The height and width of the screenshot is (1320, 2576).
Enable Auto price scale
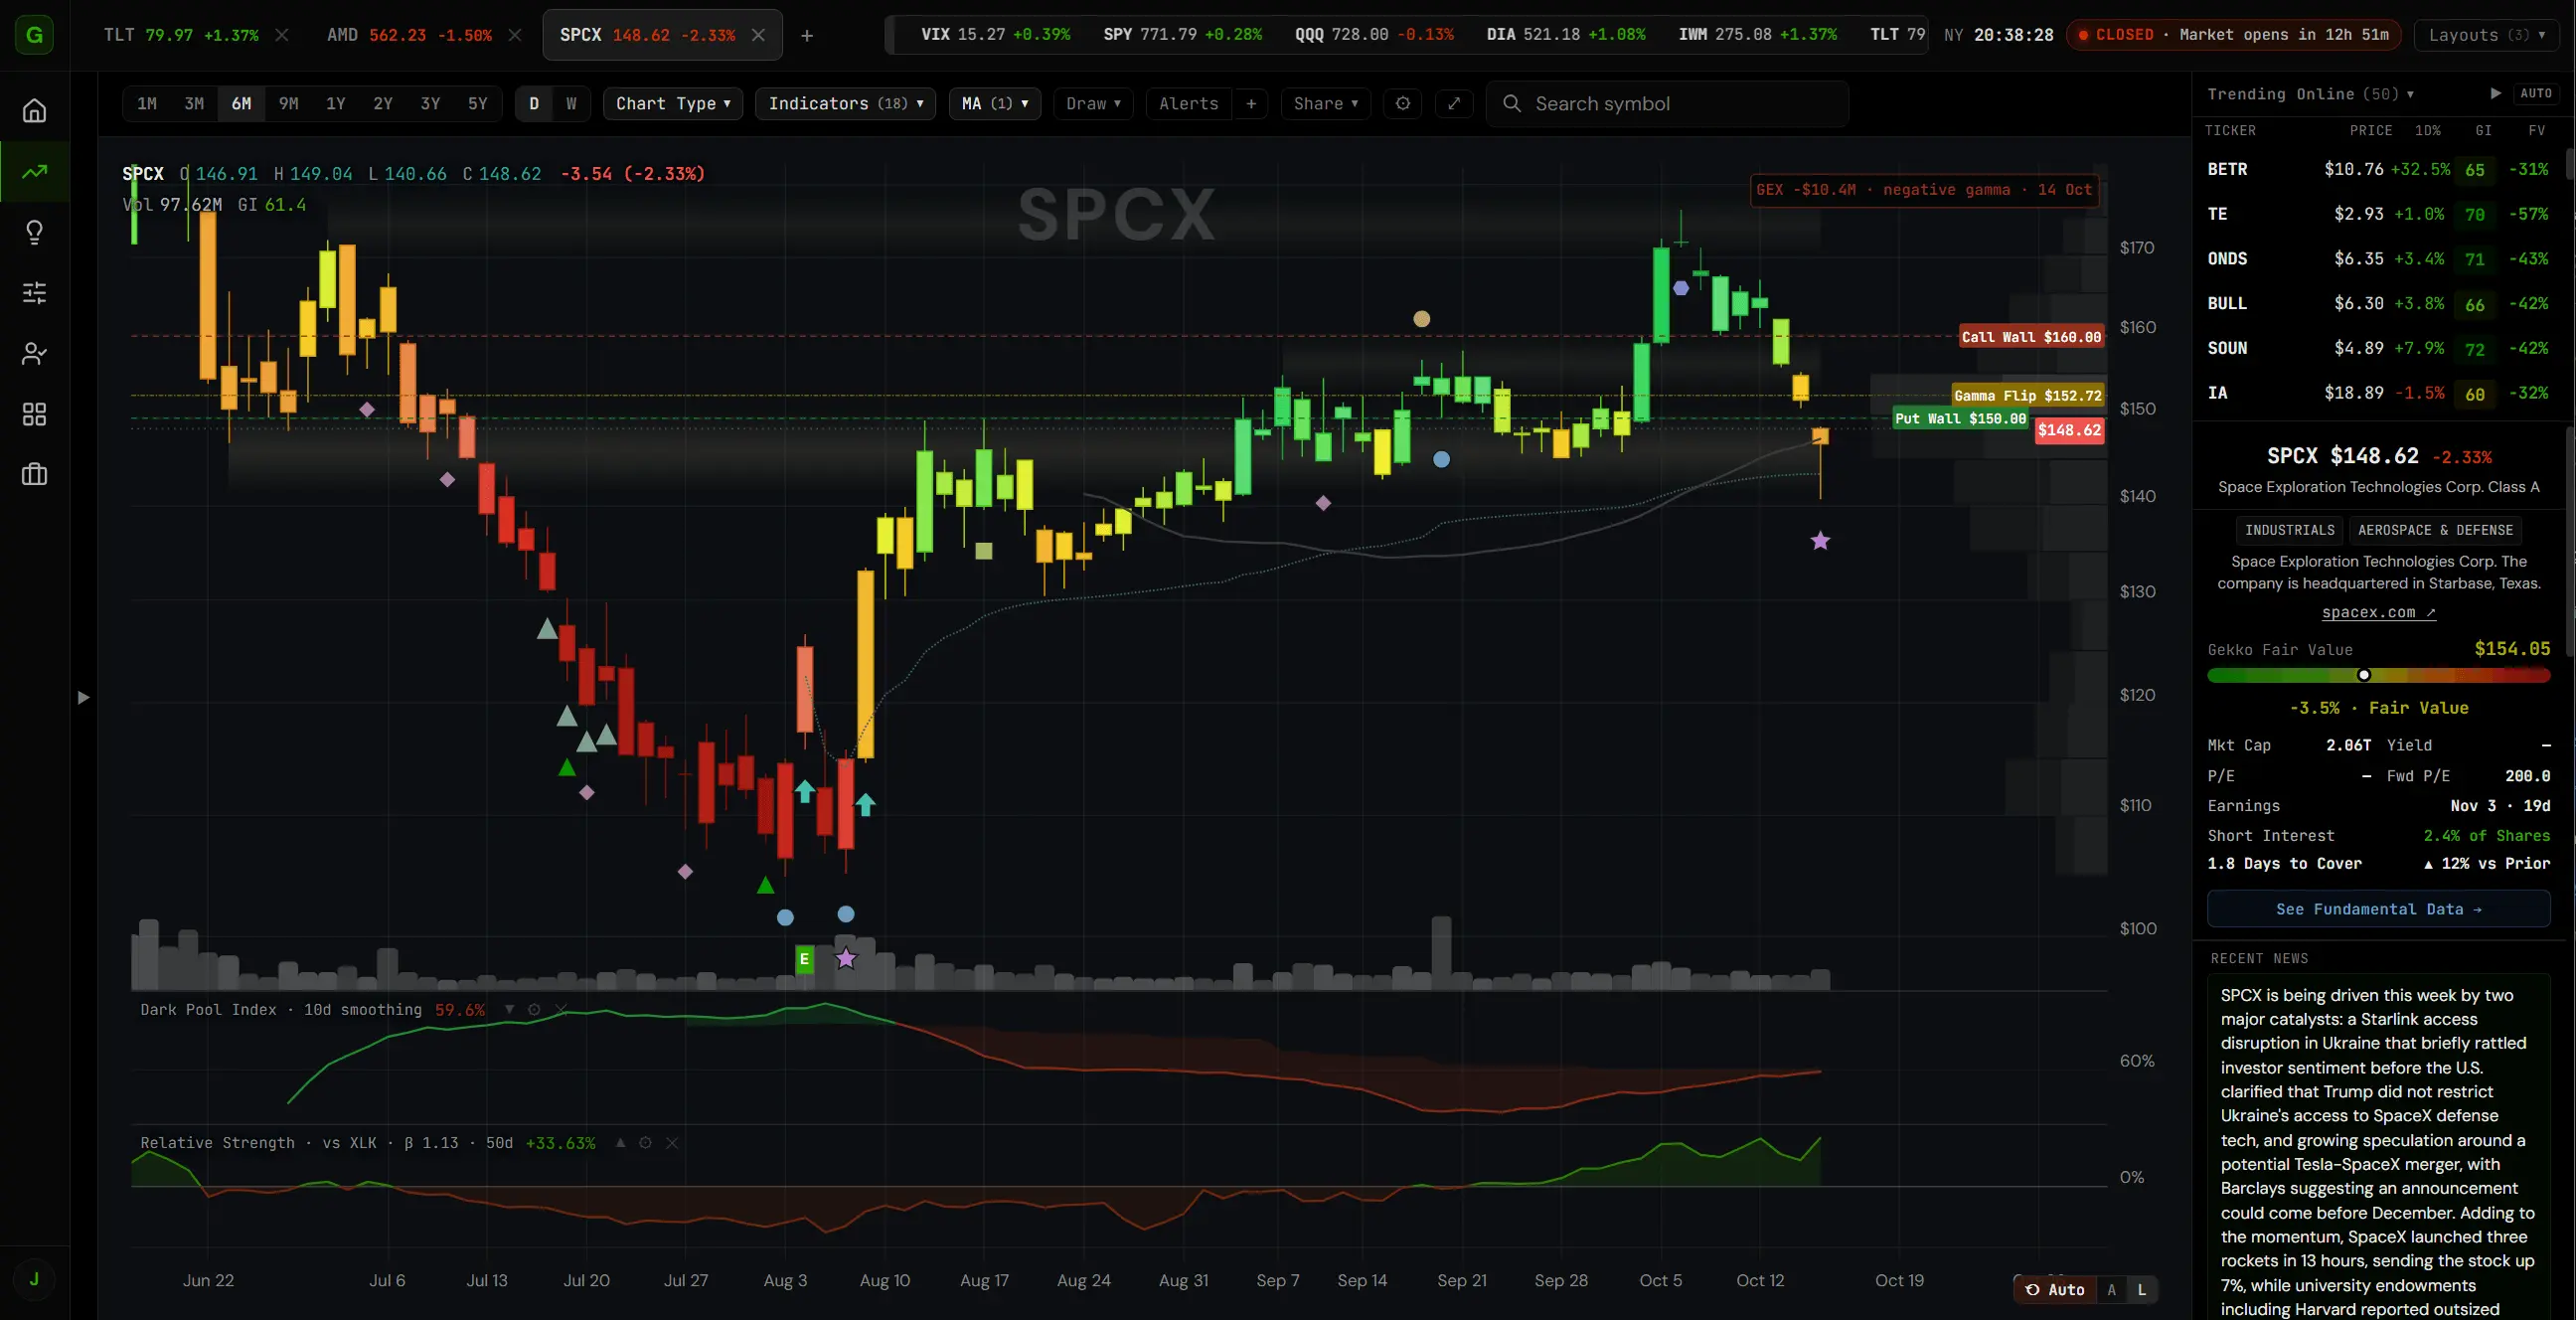click(2055, 1290)
